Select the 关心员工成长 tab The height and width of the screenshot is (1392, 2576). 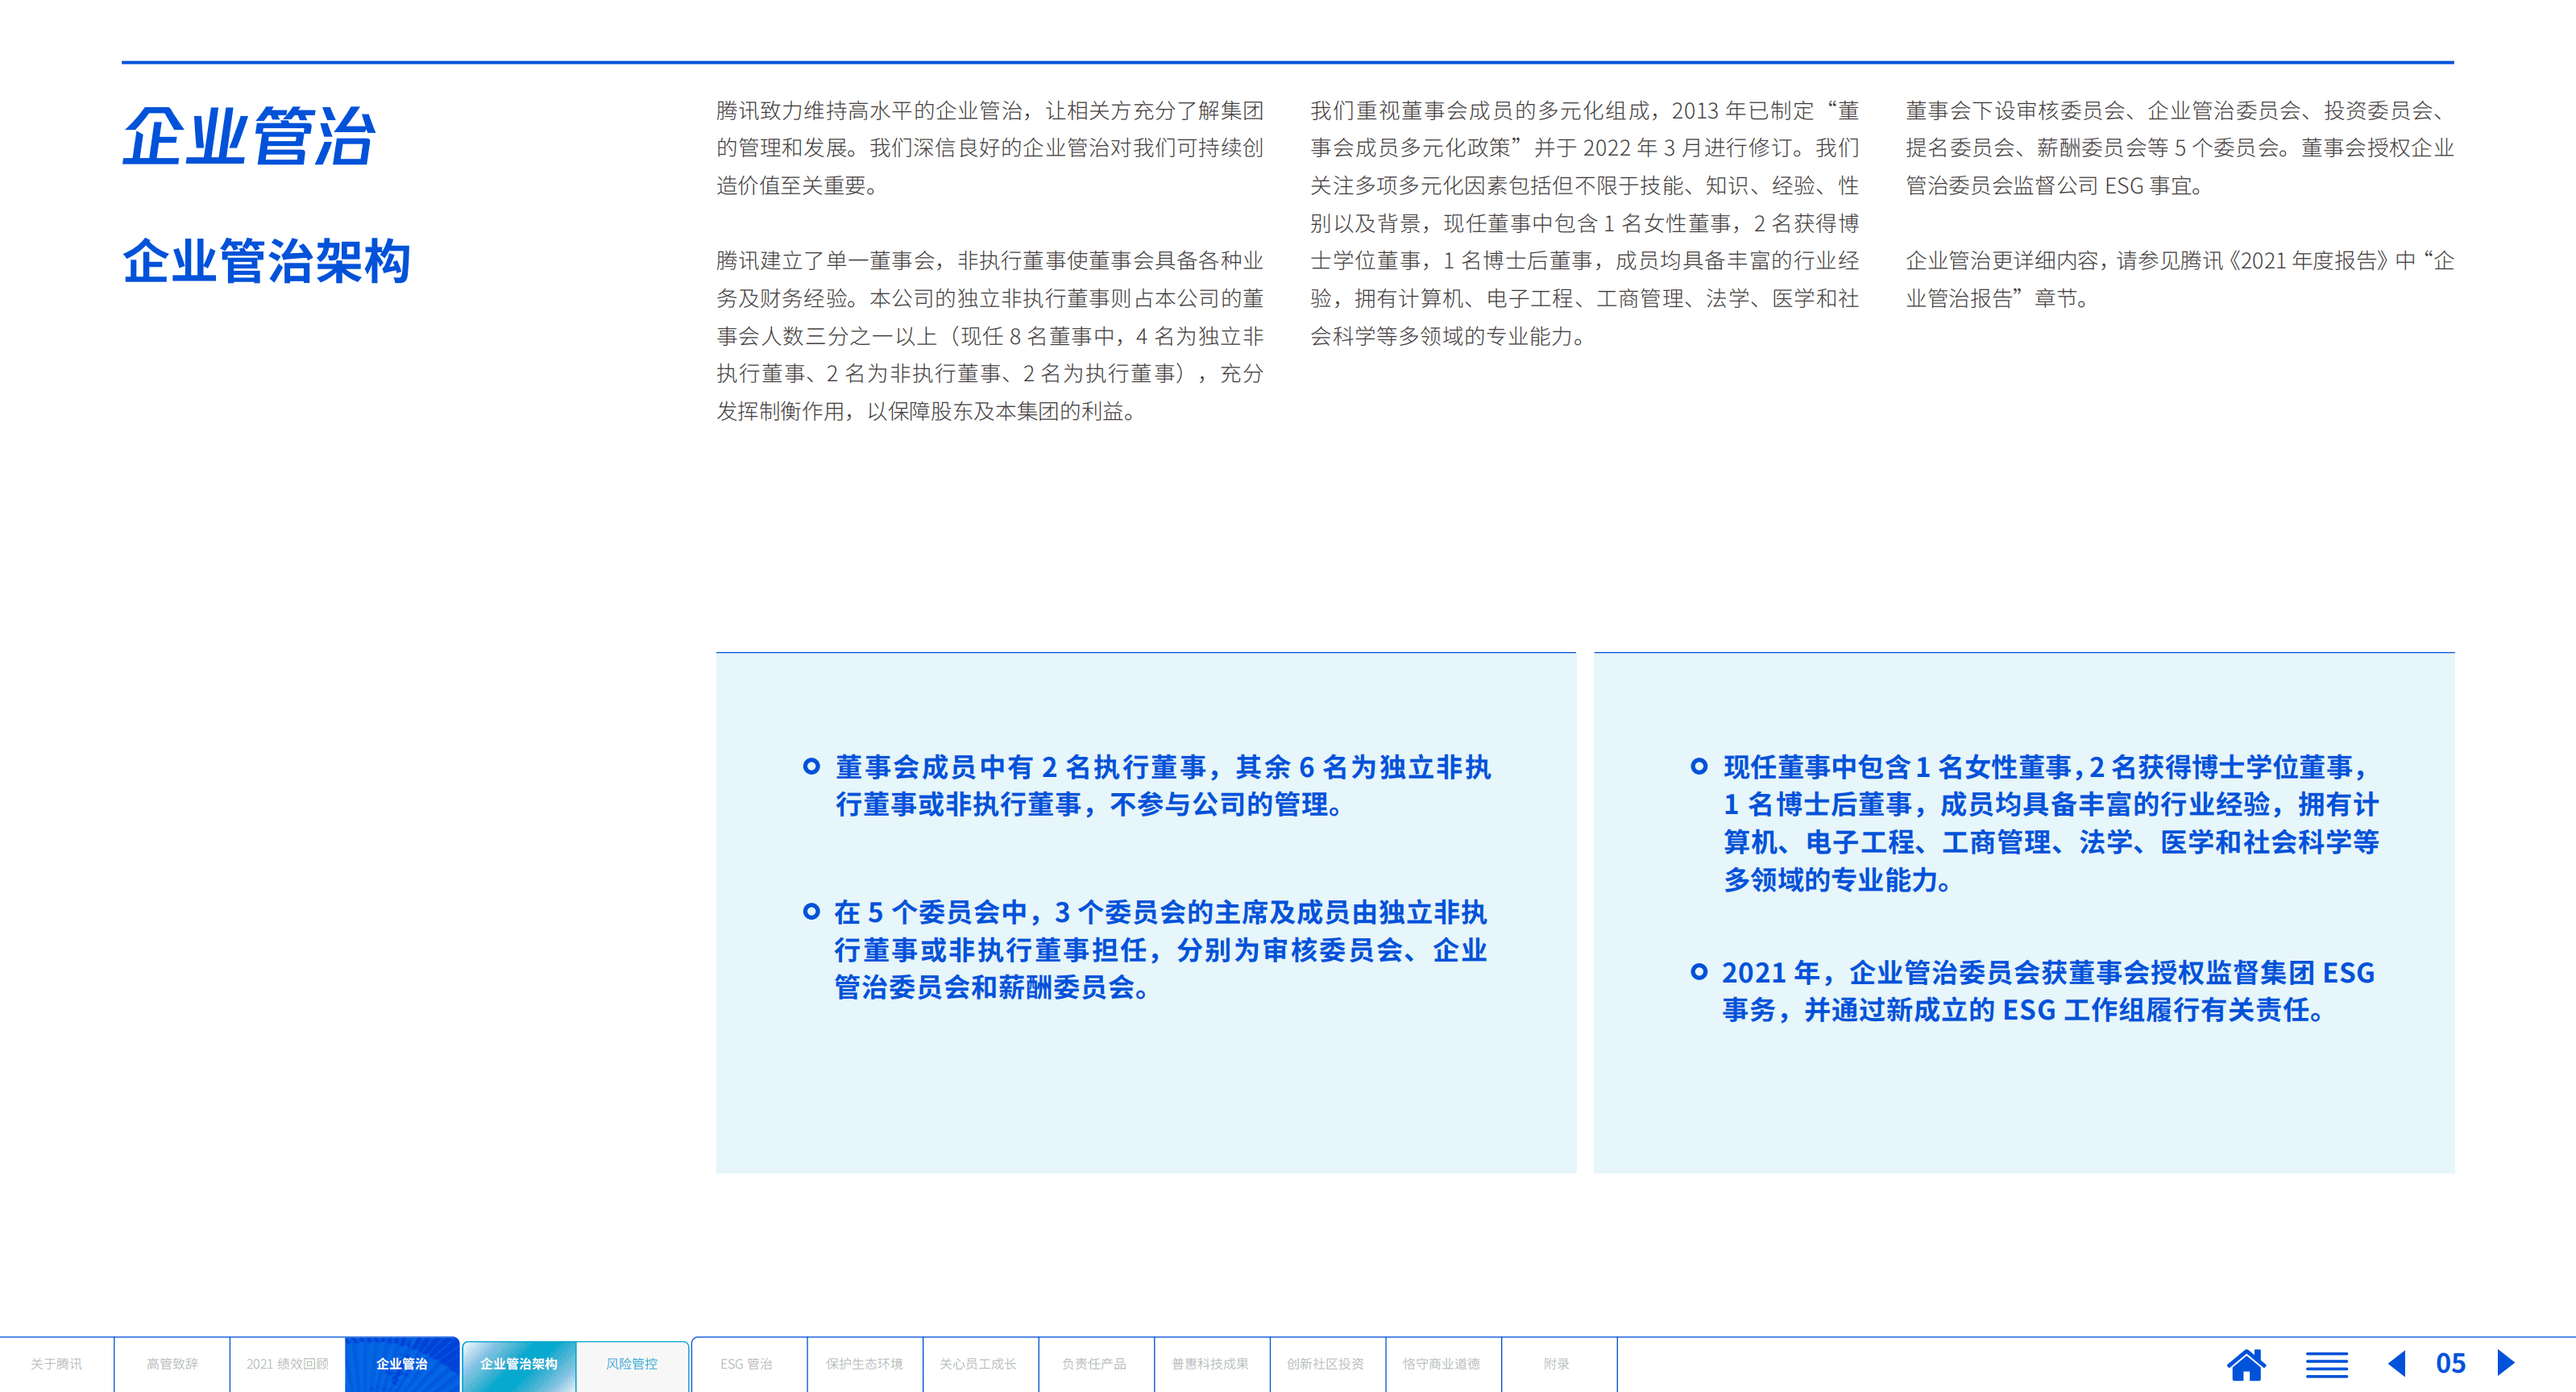[x=980, y=1362]
